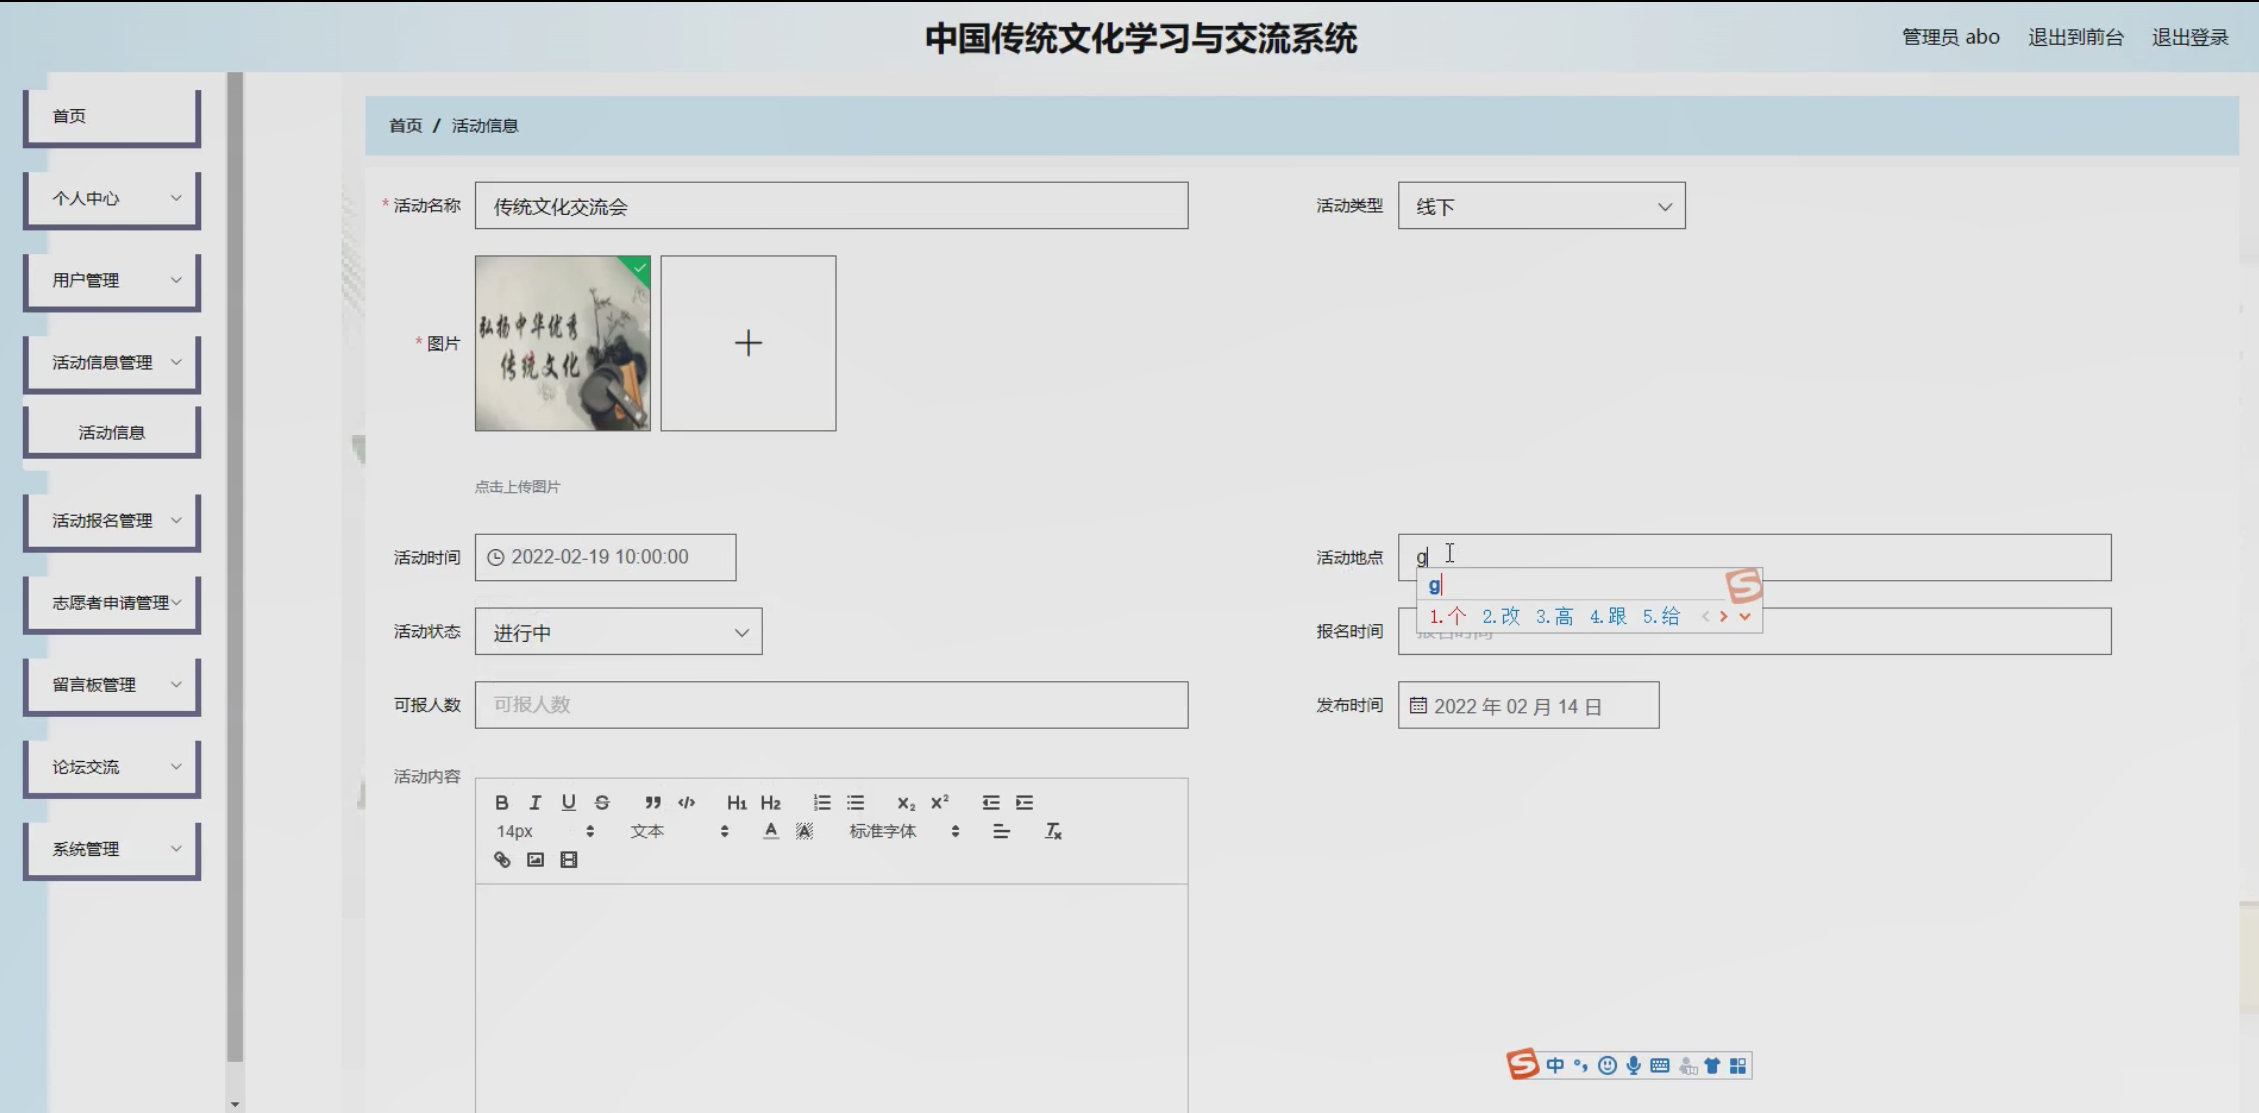Click the 退出到前台 link
Screen dimensions: 2259x1113
(2075, 38)
